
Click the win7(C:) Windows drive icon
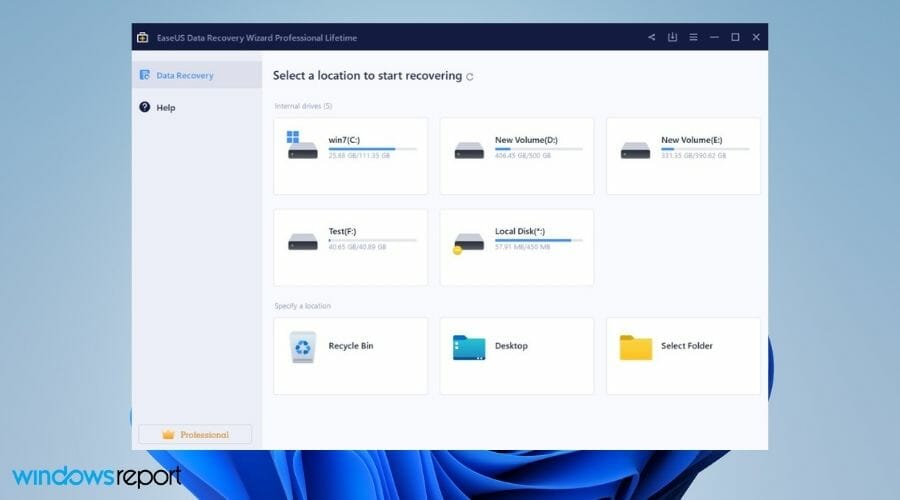tap(302, 145)
